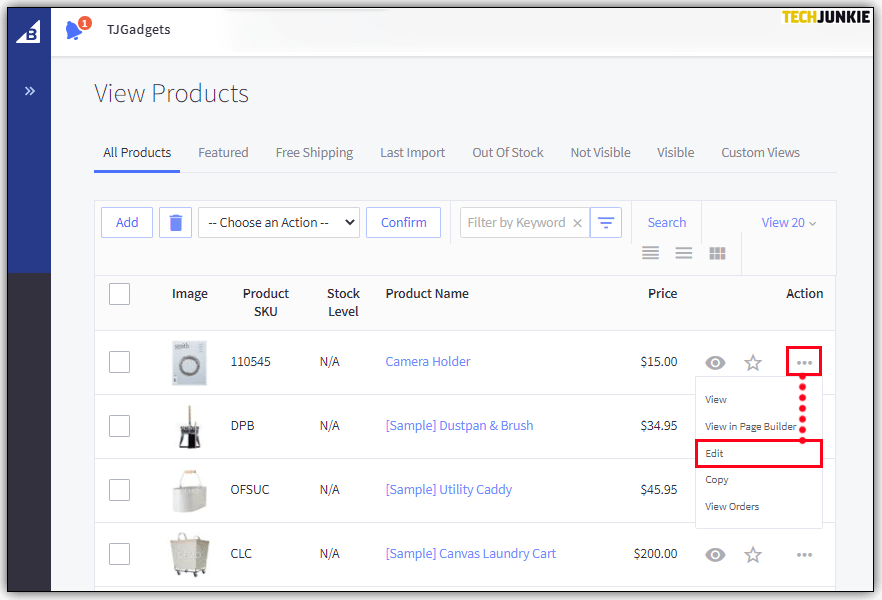Switch to grid view icon

pyautogui.click(x=717, y=253)
